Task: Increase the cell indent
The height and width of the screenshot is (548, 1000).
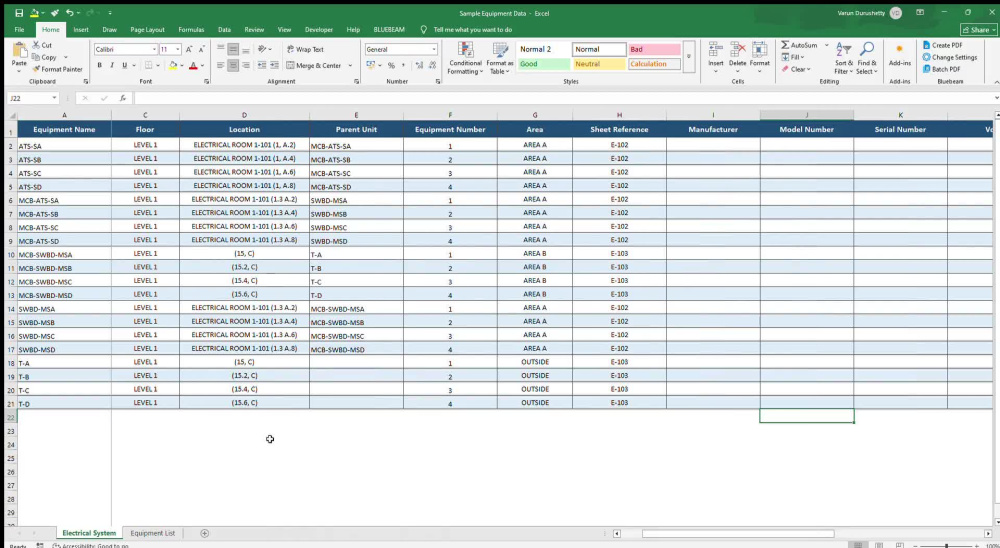Action: click(274, 65)
